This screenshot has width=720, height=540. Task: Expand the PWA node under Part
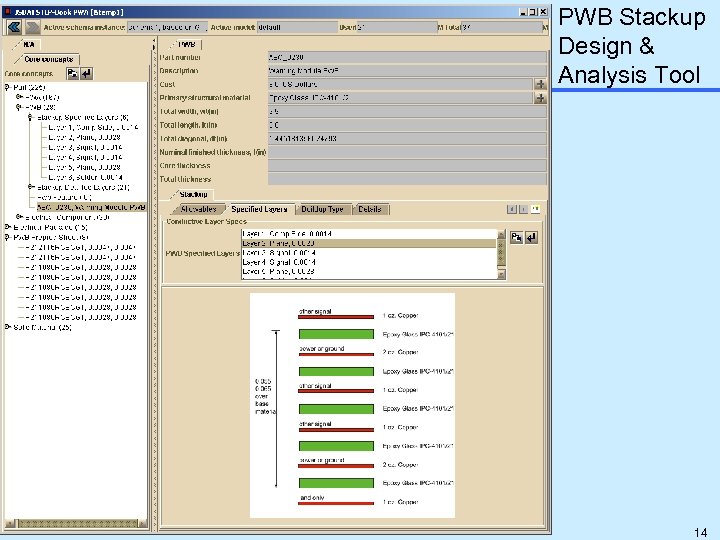19,97
